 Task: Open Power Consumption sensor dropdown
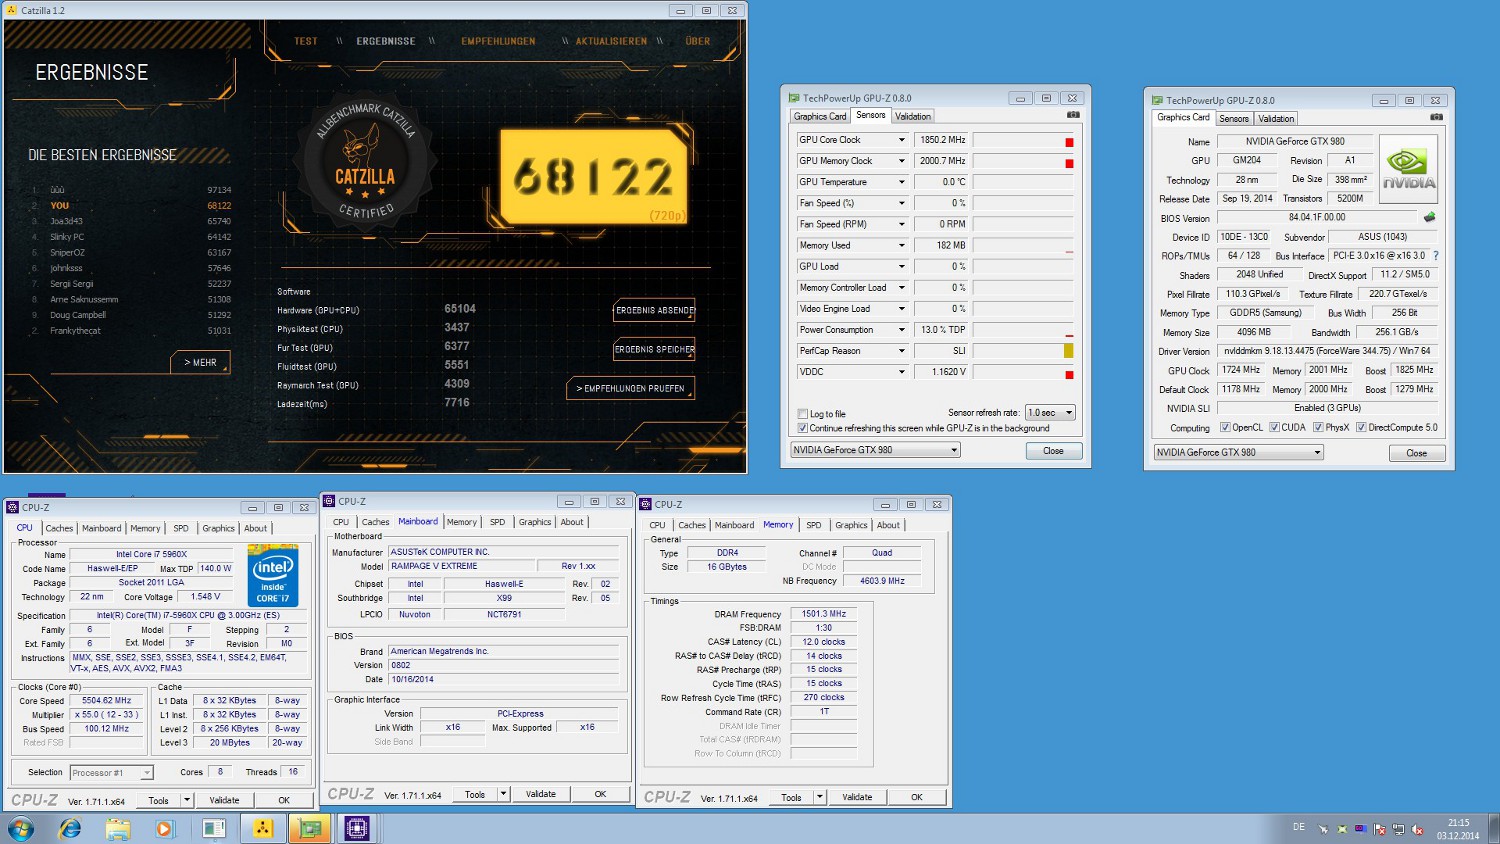click(x=902, y=330)
